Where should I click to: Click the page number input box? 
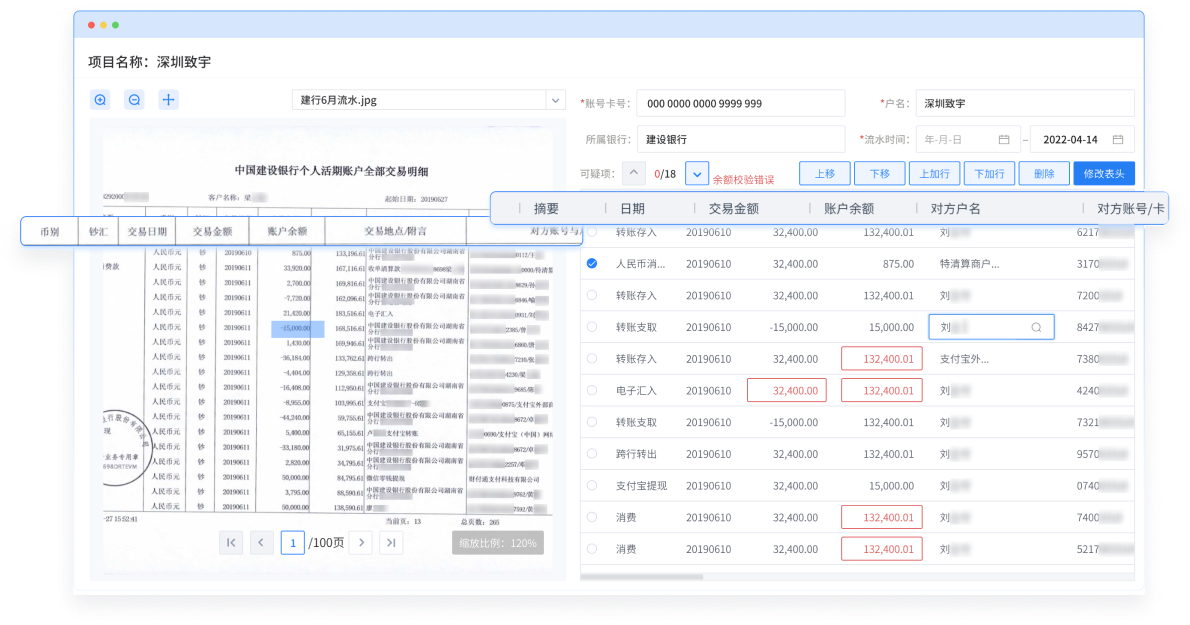(x=293, y=542)
